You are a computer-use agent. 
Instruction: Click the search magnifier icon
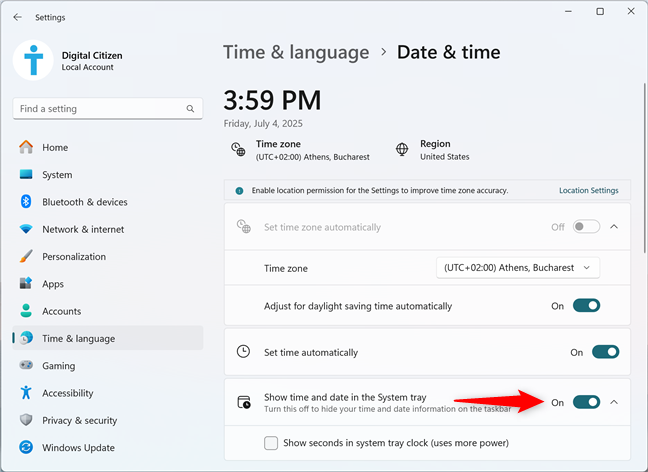click(x=190, y=109)
